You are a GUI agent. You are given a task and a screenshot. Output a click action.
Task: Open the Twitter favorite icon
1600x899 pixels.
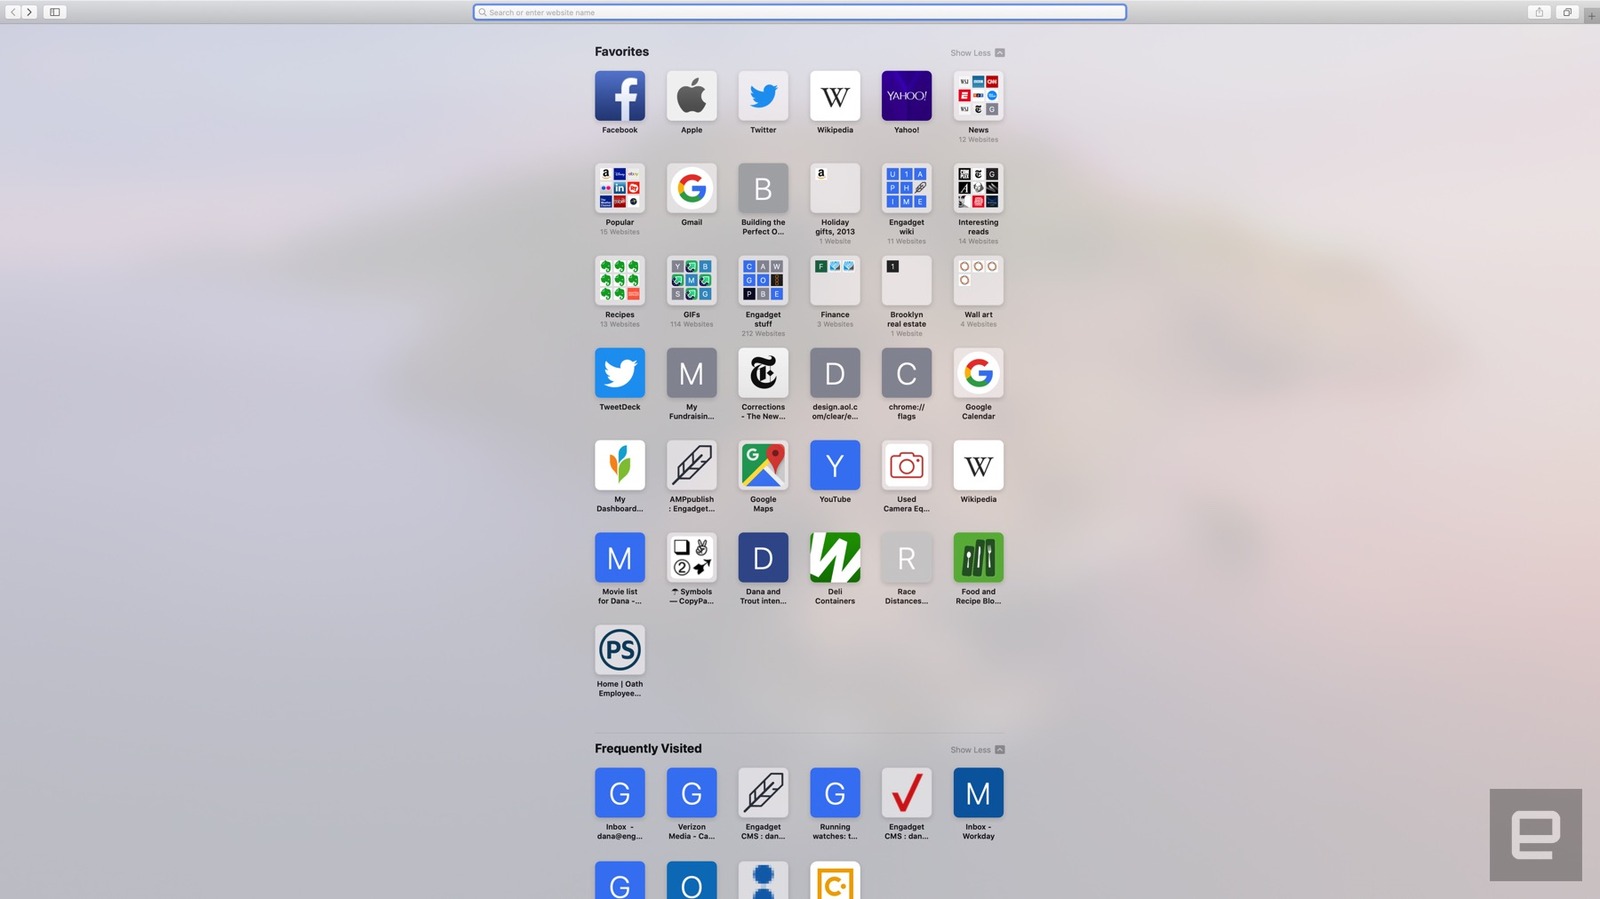[x=763, y=96]
